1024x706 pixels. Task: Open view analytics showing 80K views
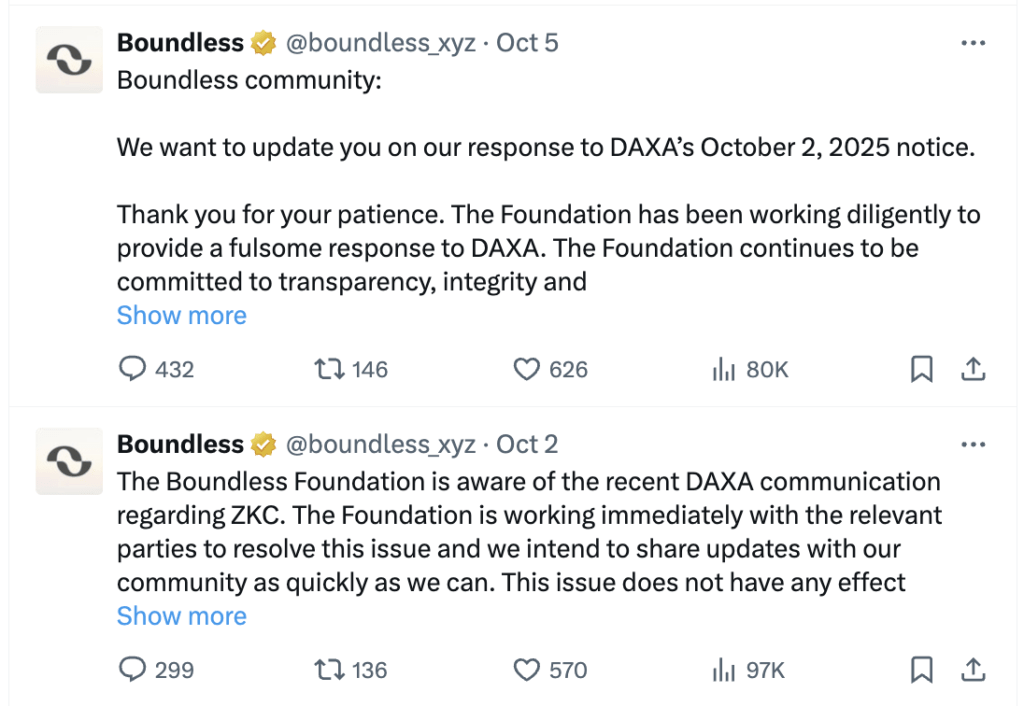pyautogui.click(x=723, y=369)
